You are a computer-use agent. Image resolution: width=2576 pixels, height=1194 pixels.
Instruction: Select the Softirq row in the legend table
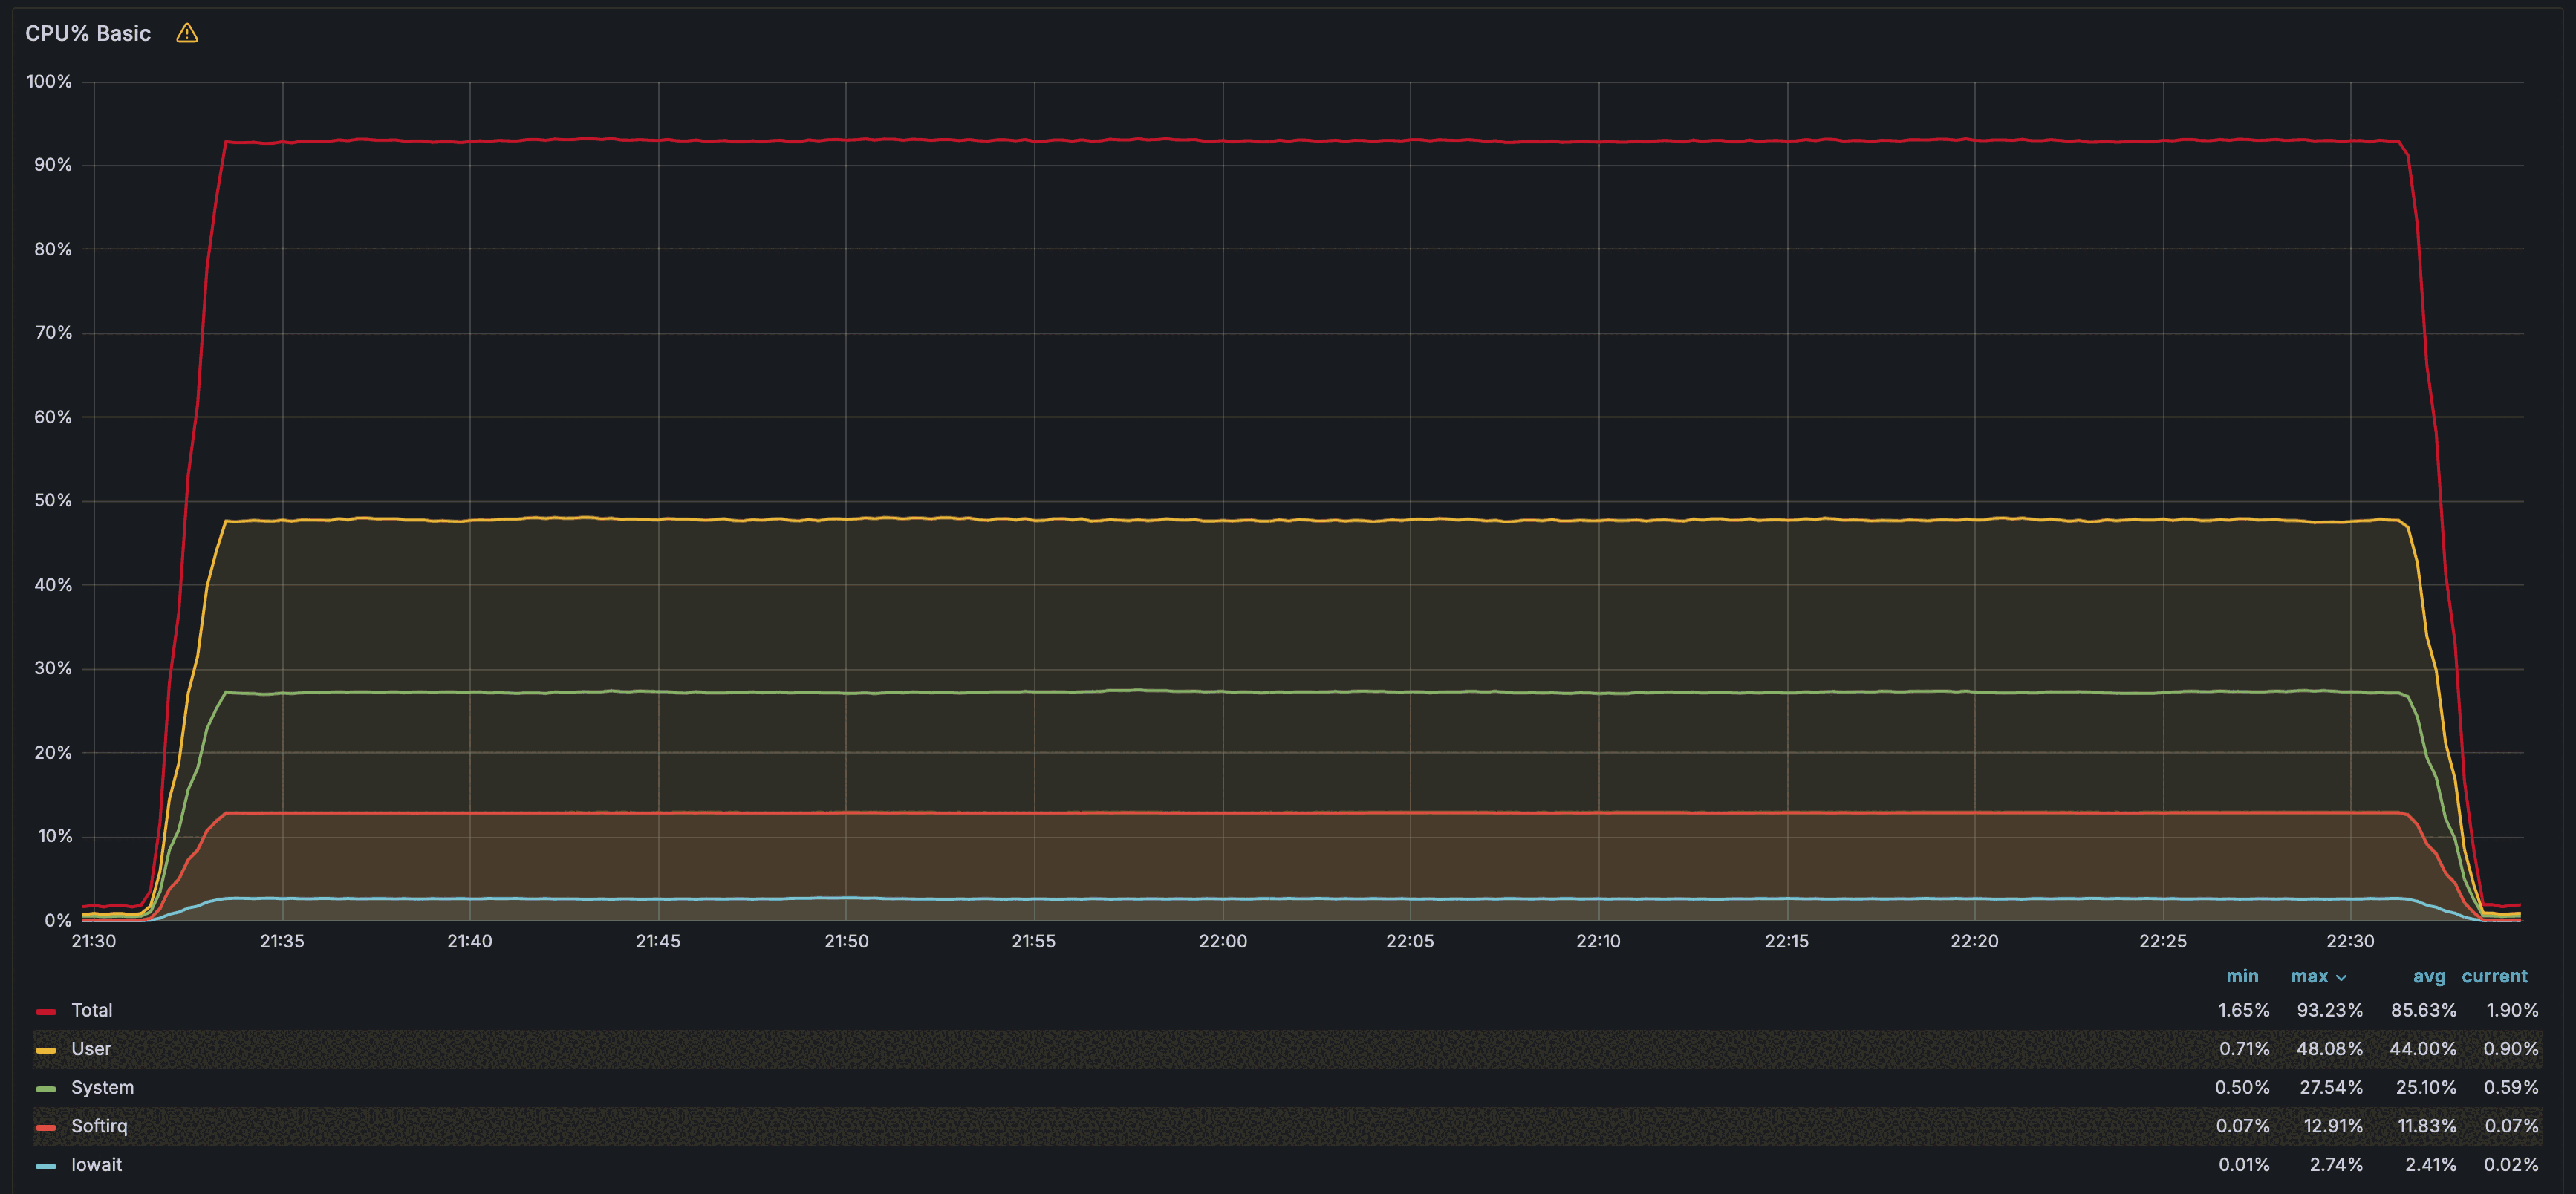click(x=99, y=1126)
